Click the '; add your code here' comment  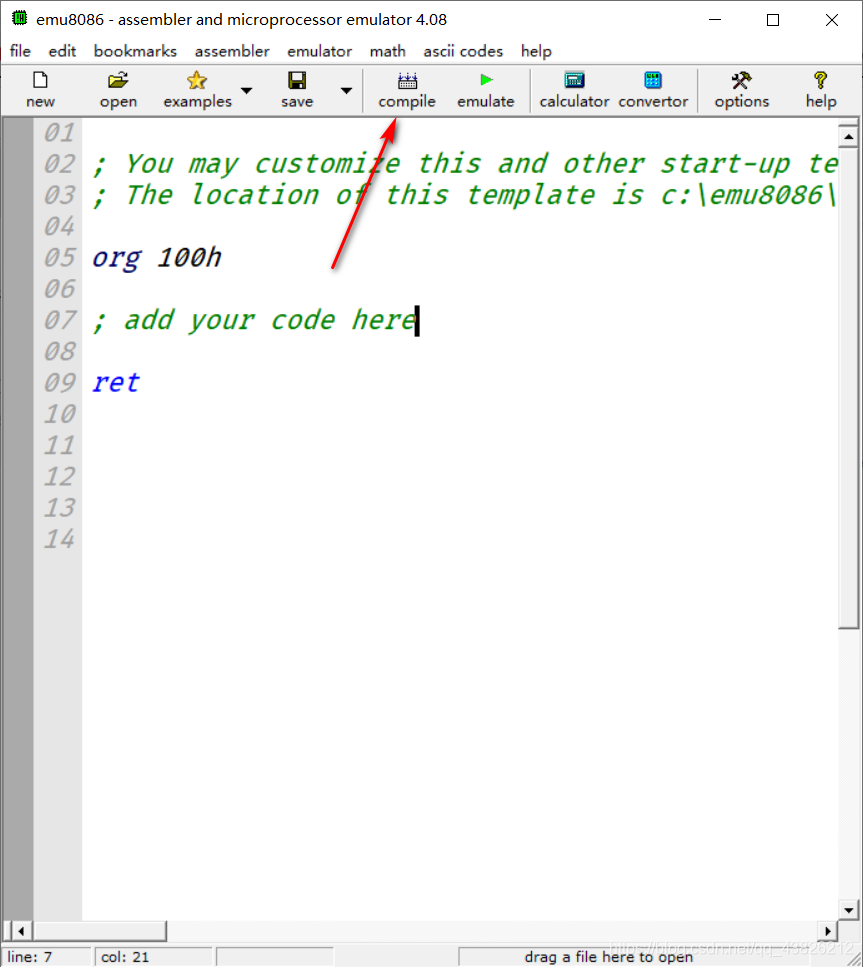[x=255, y=320]
